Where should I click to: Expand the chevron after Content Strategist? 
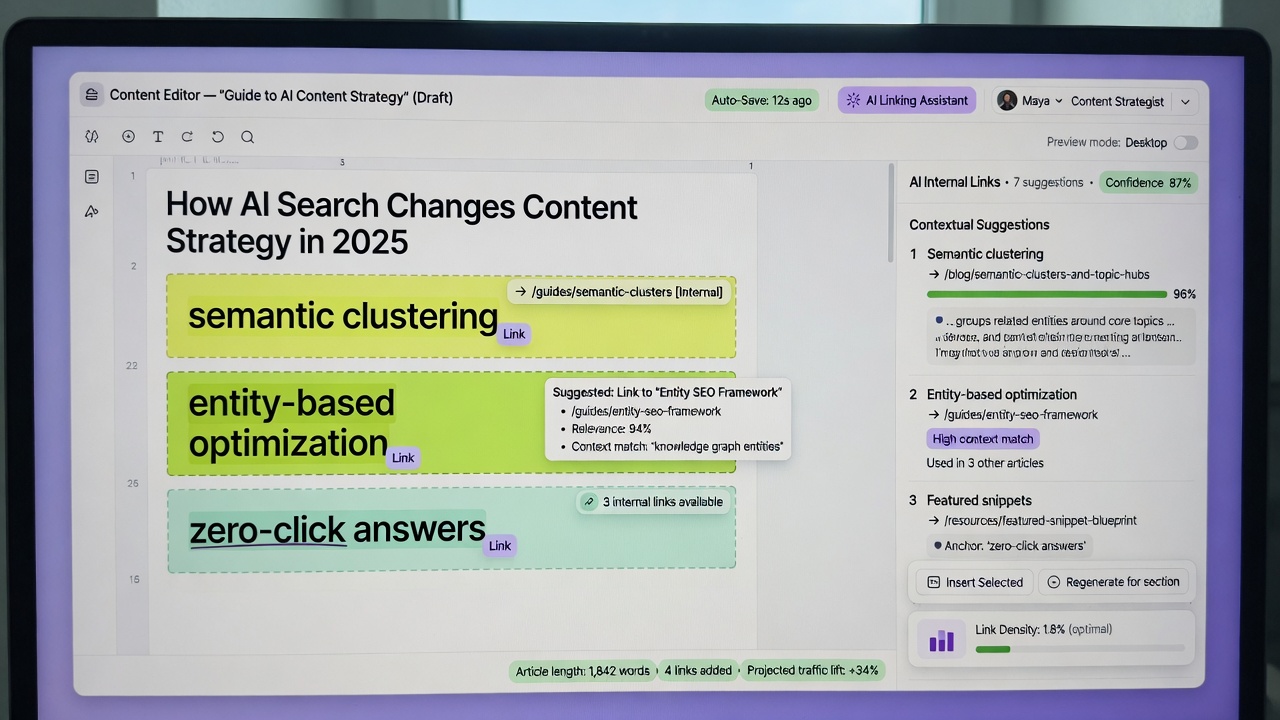pyautogui.click(x=1185, y=101)
